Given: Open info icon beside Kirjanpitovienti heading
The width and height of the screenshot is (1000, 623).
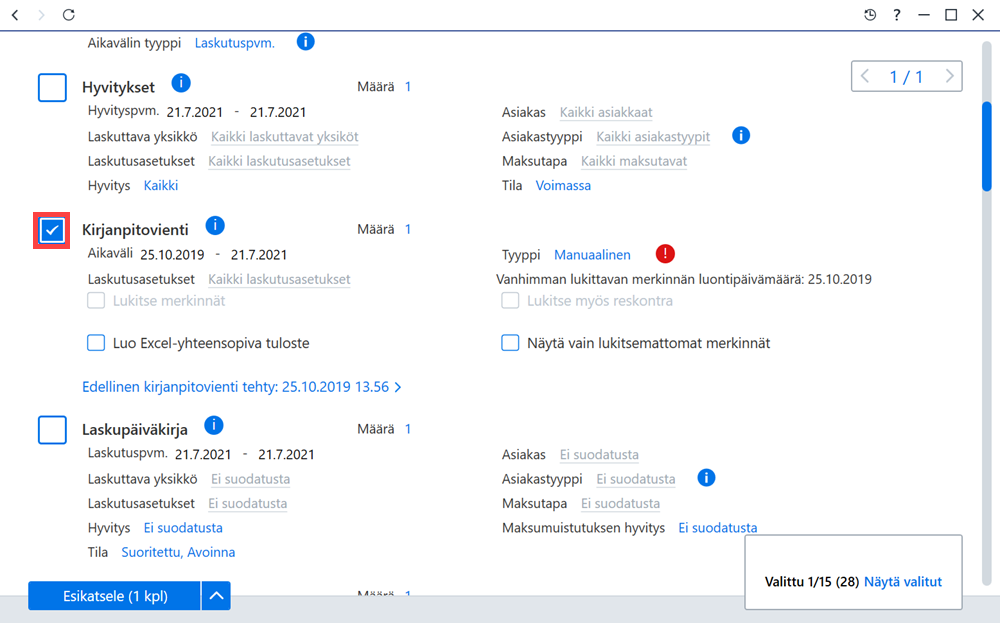Looking at the screenshot, I should point(215,226).
